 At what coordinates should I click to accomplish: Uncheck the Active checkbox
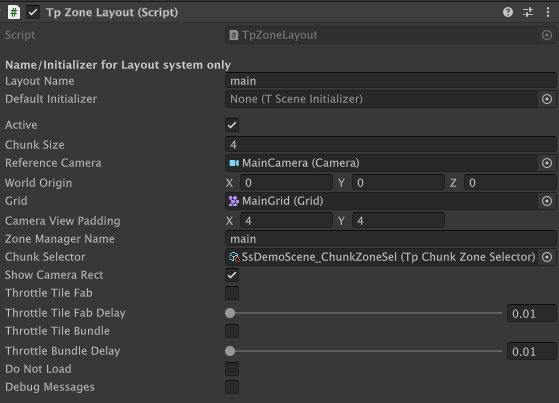tap(232, 125)
